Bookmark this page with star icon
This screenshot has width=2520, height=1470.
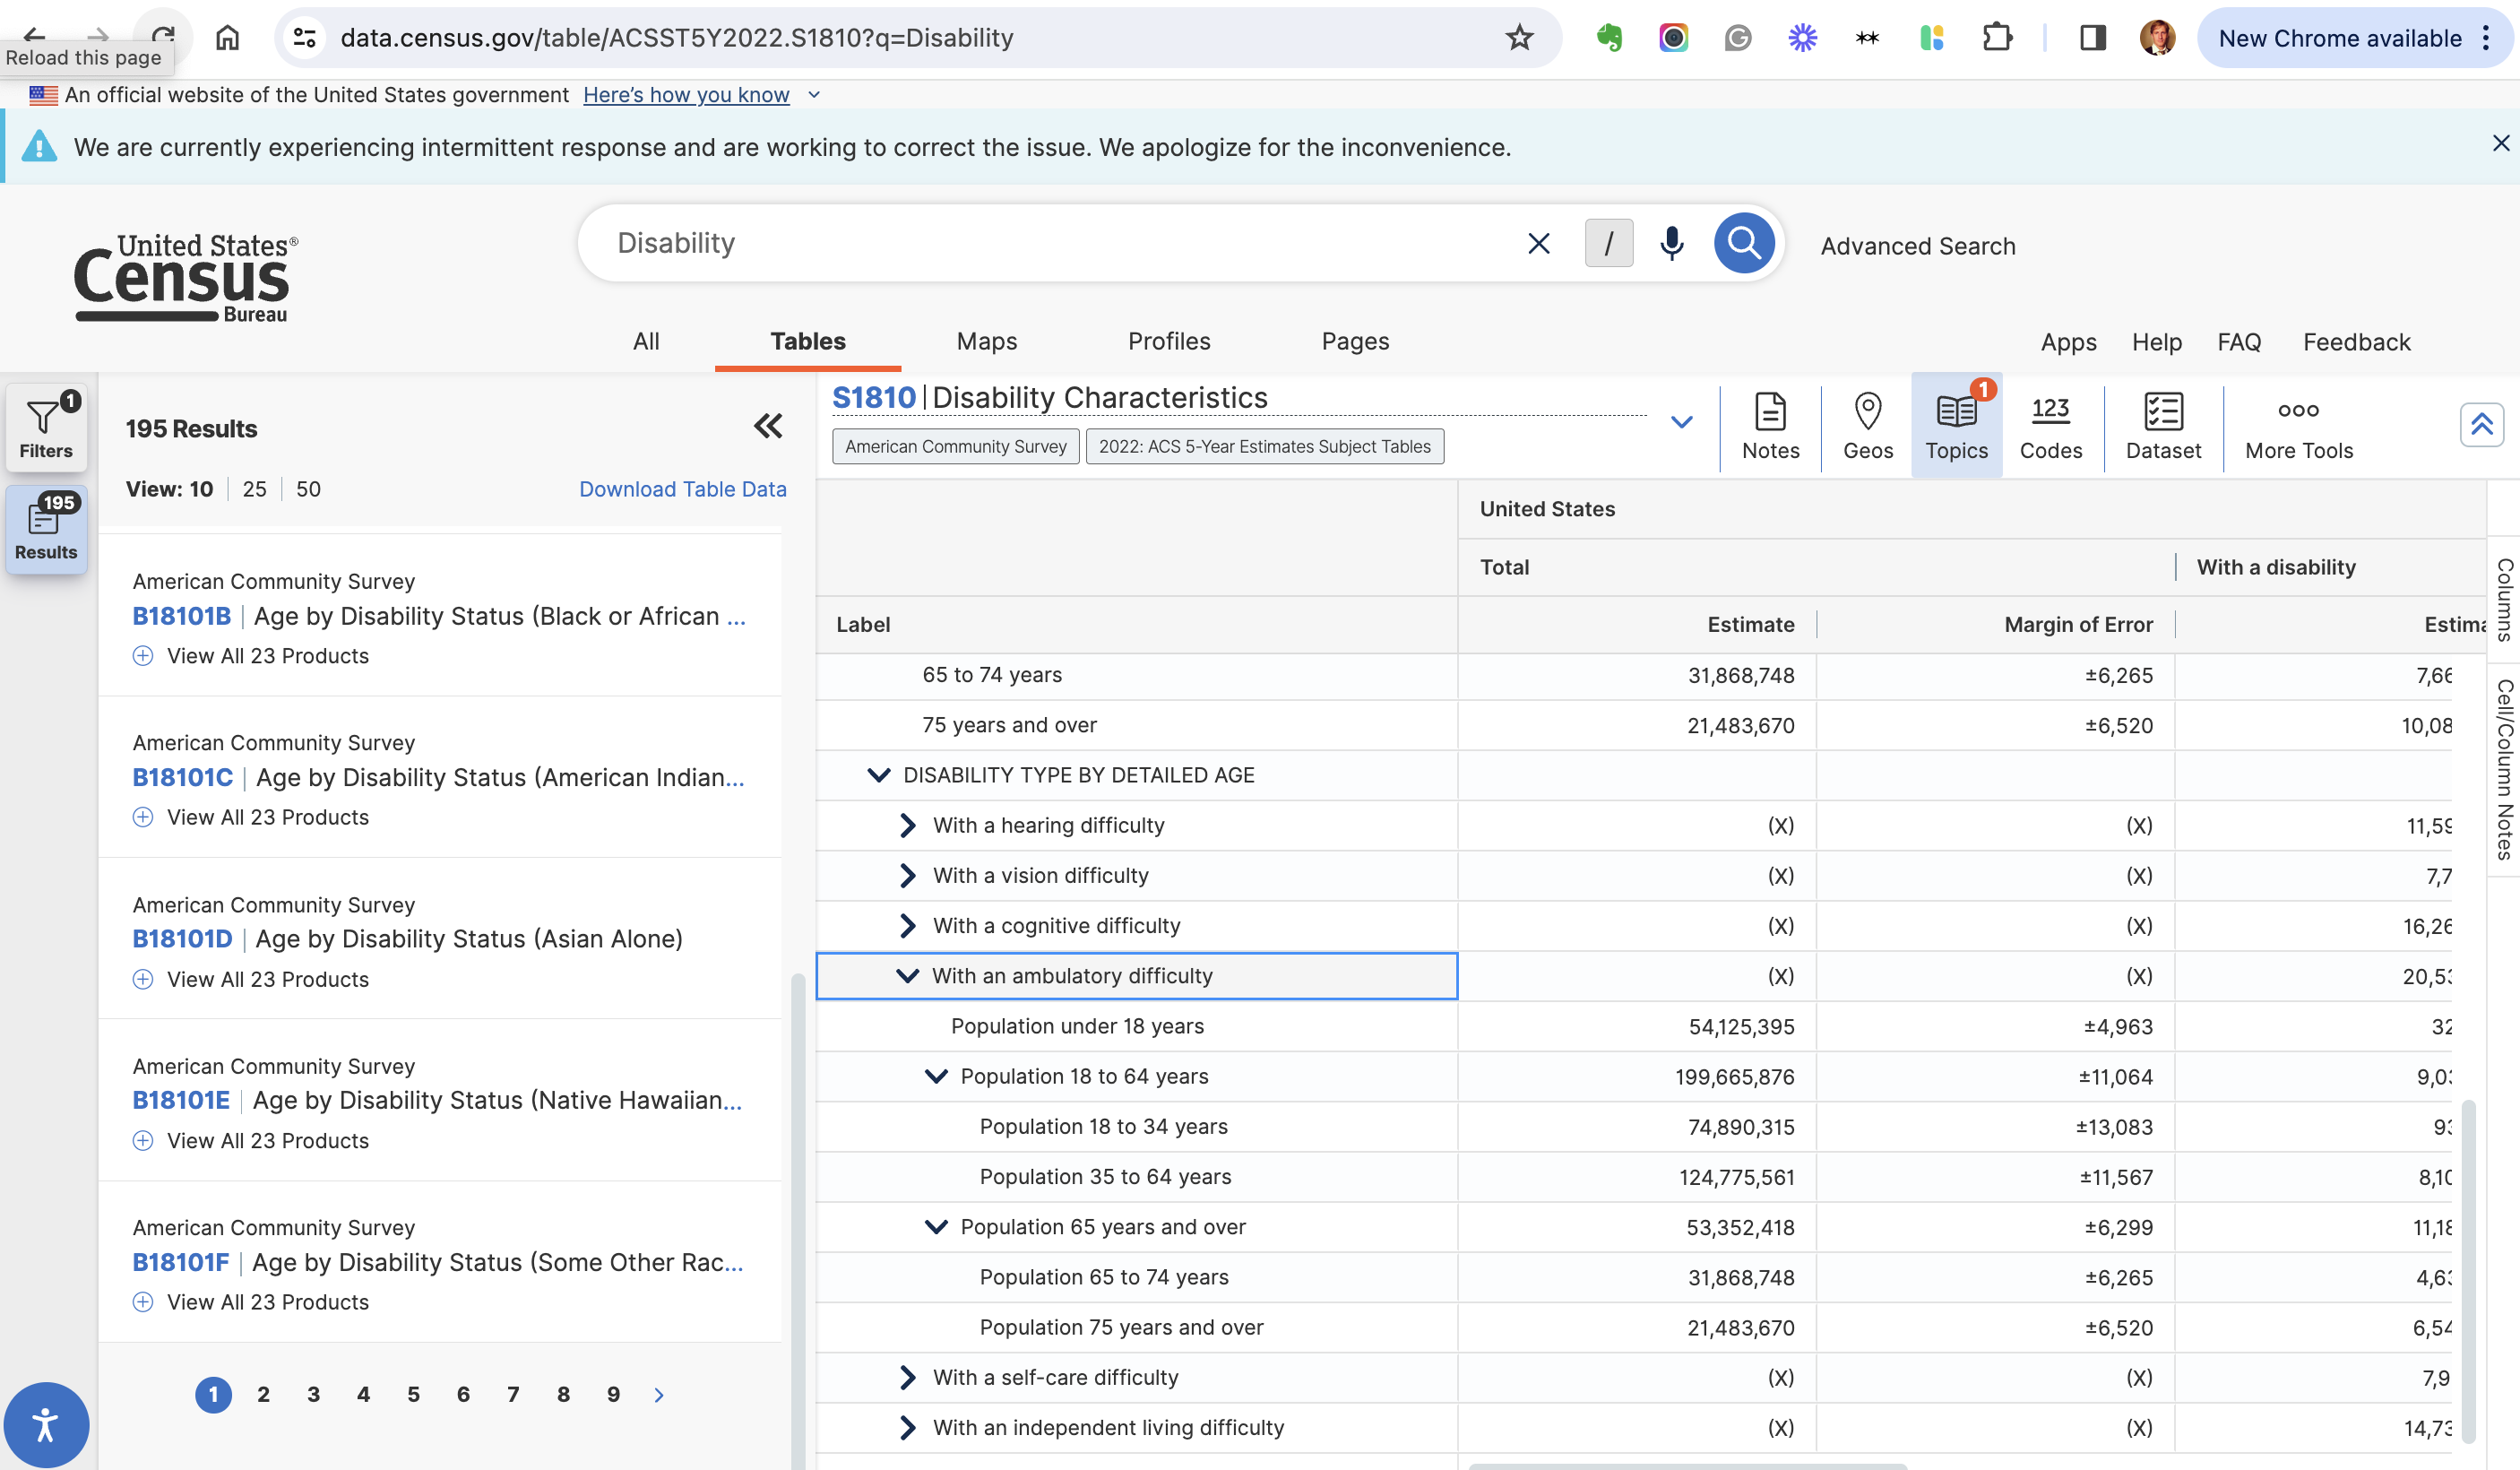(1518, 38)
